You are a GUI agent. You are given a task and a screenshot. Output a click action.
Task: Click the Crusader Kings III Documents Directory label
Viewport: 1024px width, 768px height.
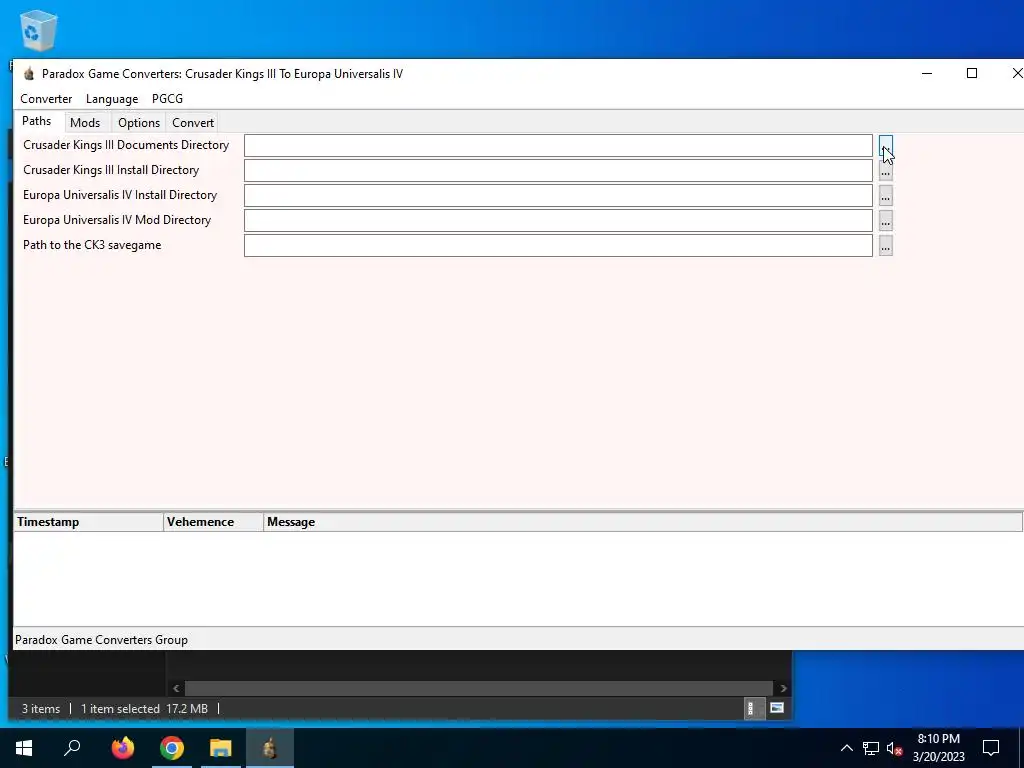[x=126, y=145]
